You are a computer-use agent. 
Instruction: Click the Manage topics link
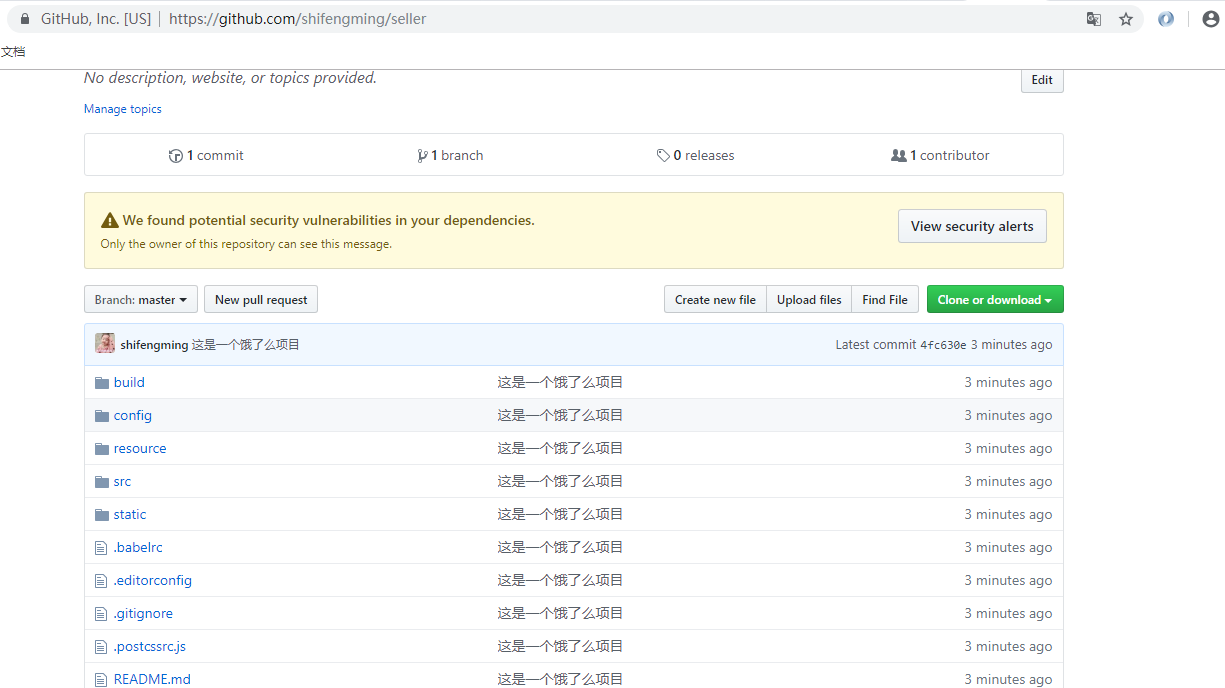[123, 109]
